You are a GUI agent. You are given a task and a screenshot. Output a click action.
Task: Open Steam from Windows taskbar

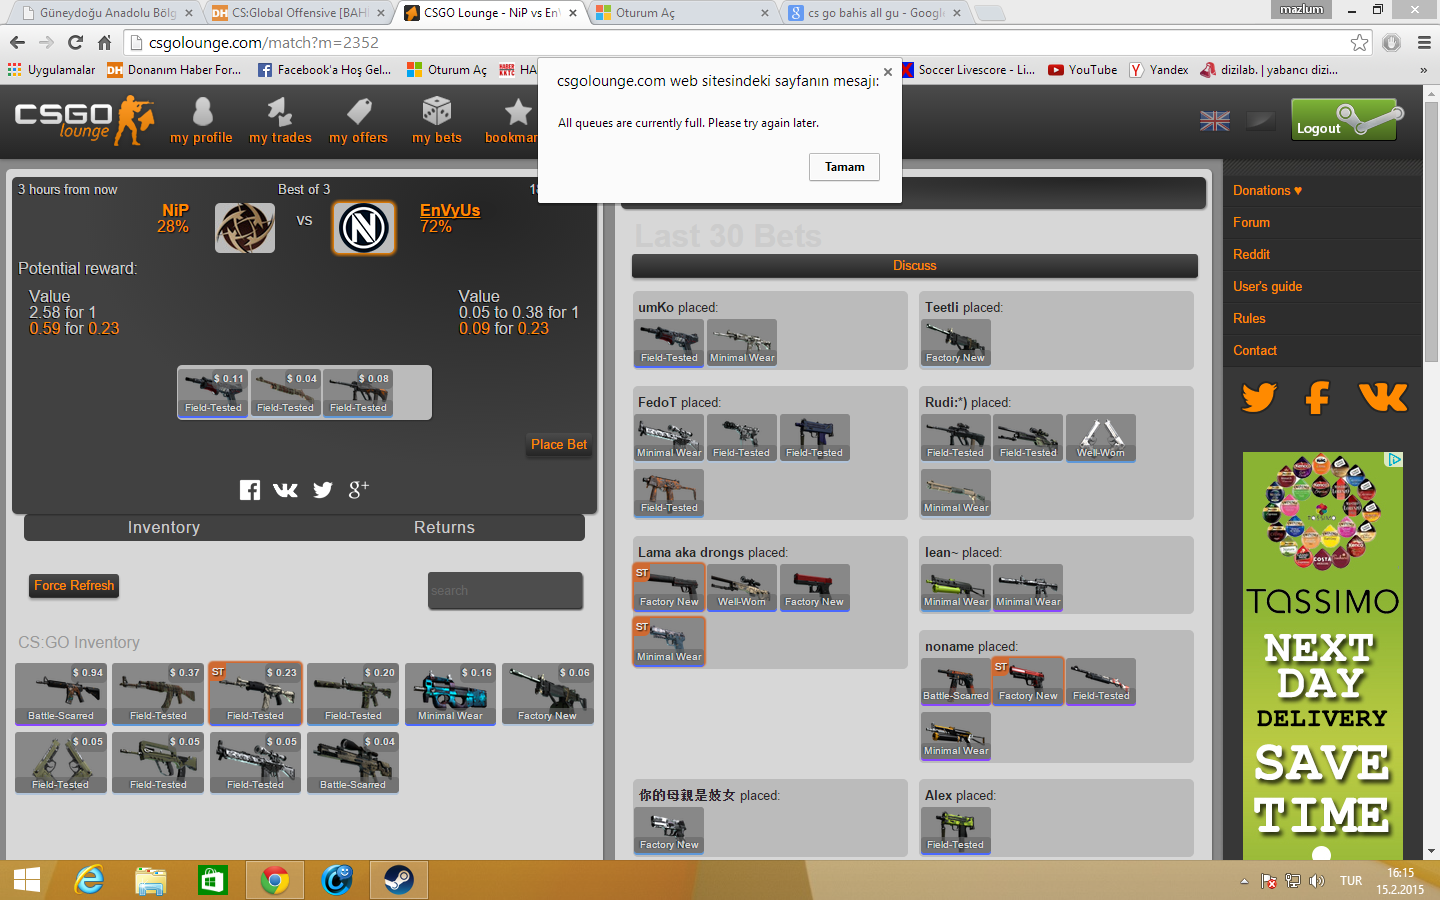pos(399,880)
